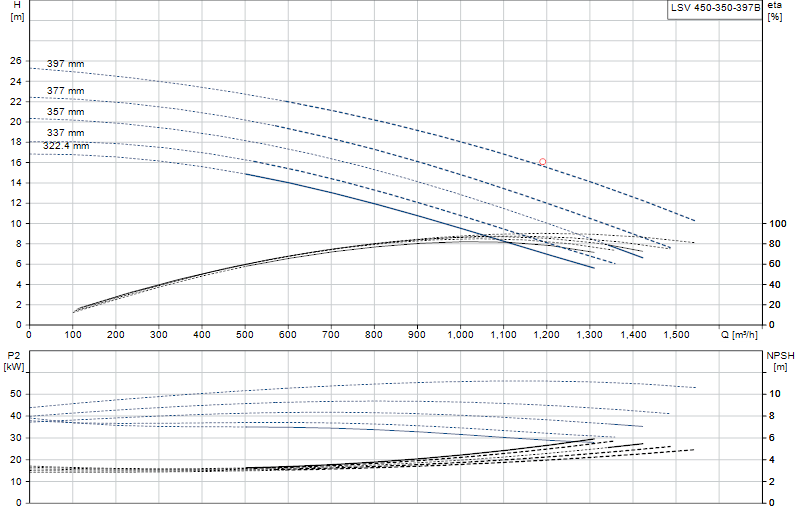Click the '50' value on the P2 power axis

[x=16, y=394]
